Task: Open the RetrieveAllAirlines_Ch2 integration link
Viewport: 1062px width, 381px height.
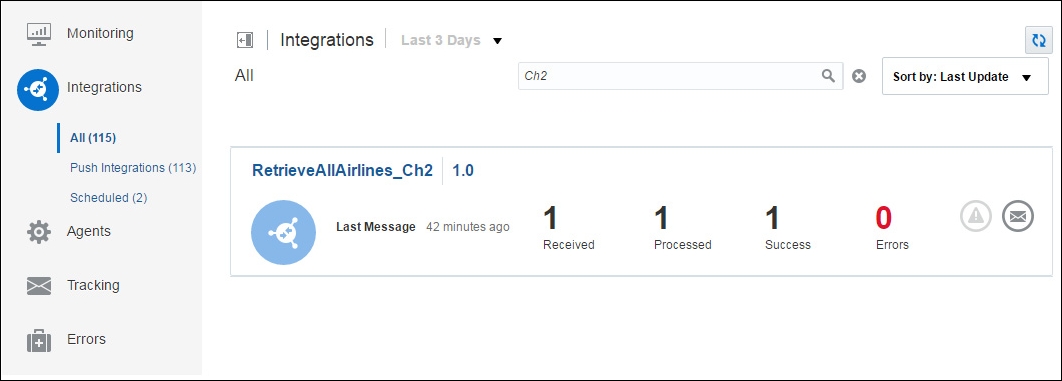Action: click(x=342, y=171)
